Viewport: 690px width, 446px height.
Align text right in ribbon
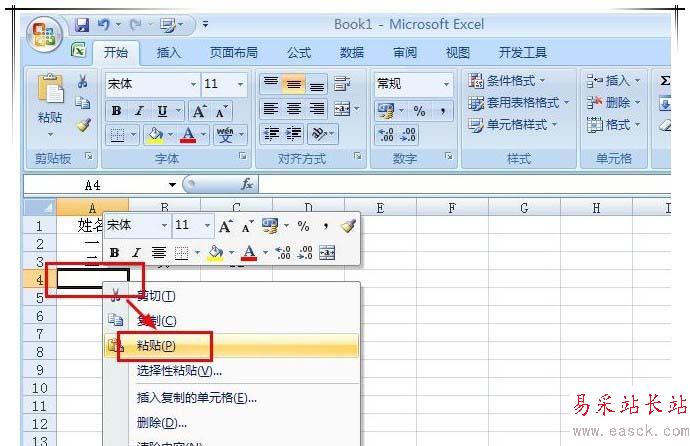coord(316,108)
